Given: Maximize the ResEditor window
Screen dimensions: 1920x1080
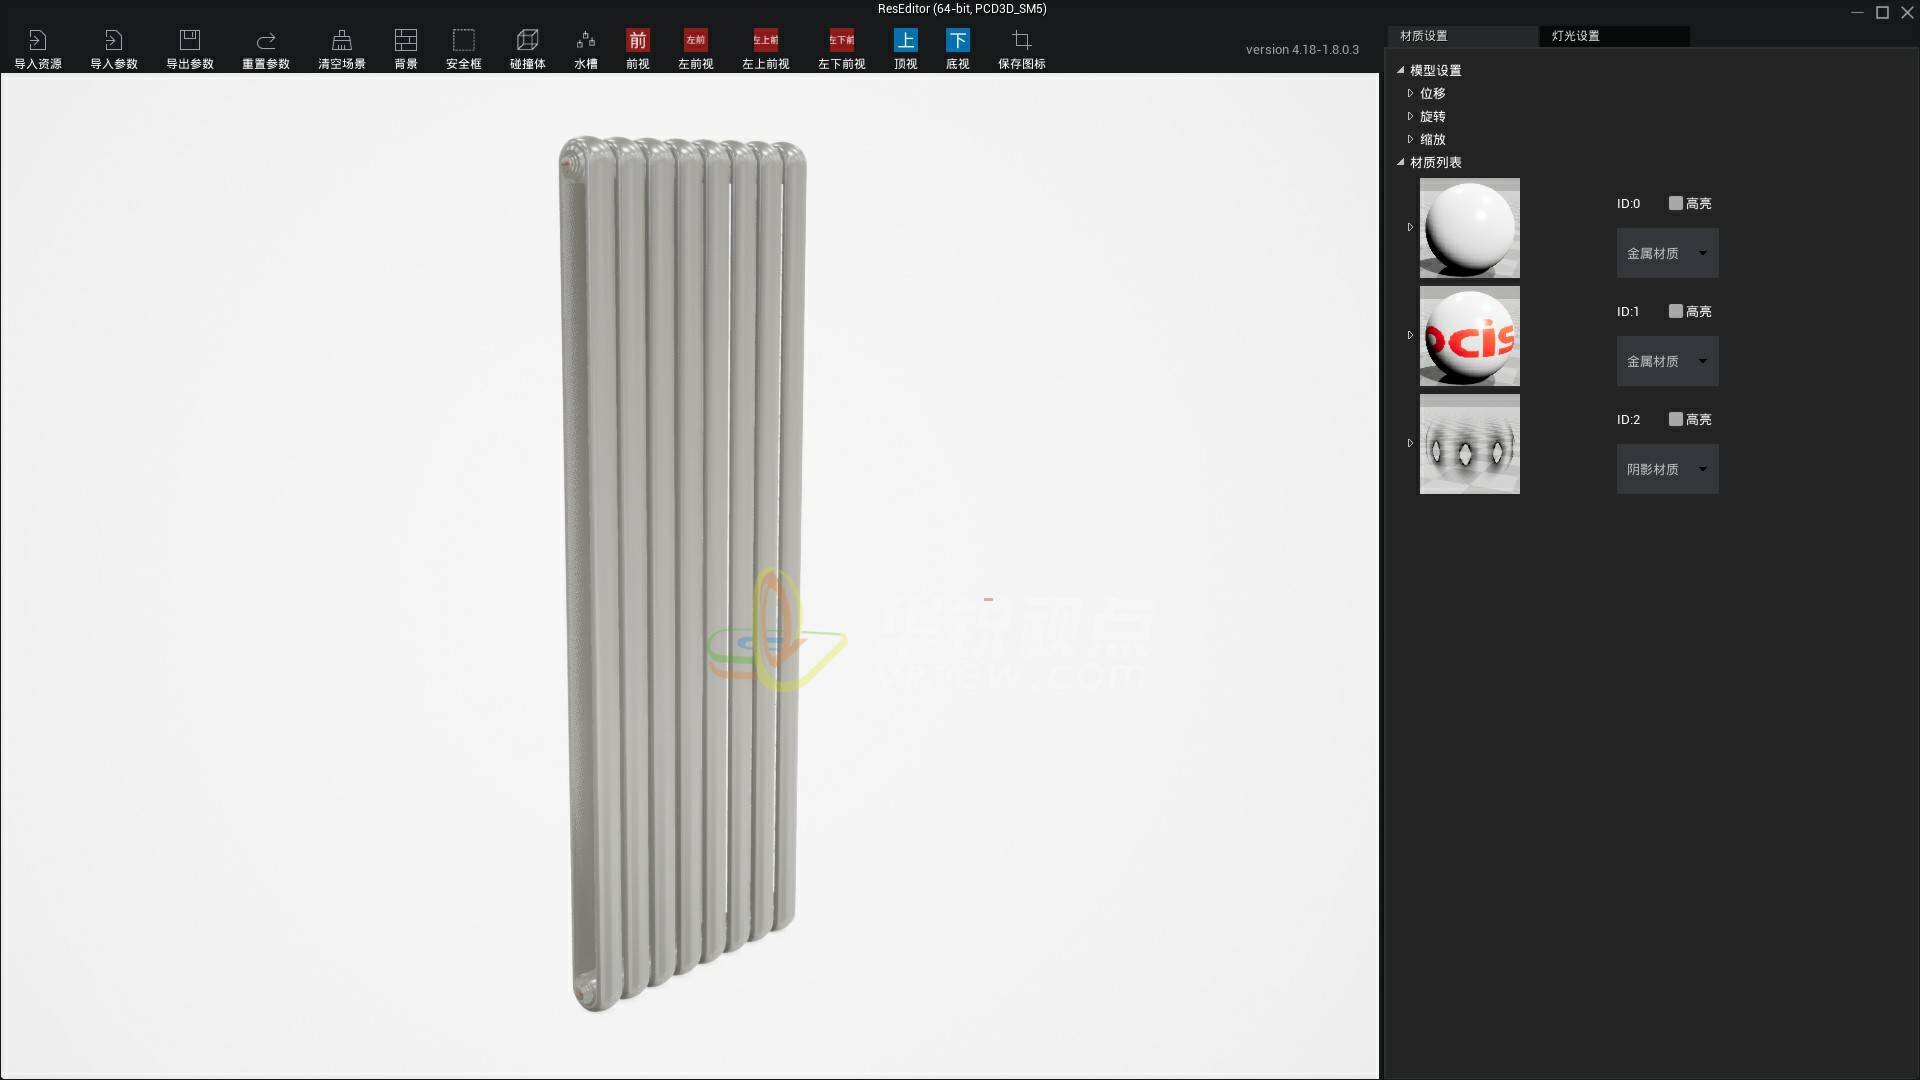Looking at the screenshot, I should tap(1882, 12).
